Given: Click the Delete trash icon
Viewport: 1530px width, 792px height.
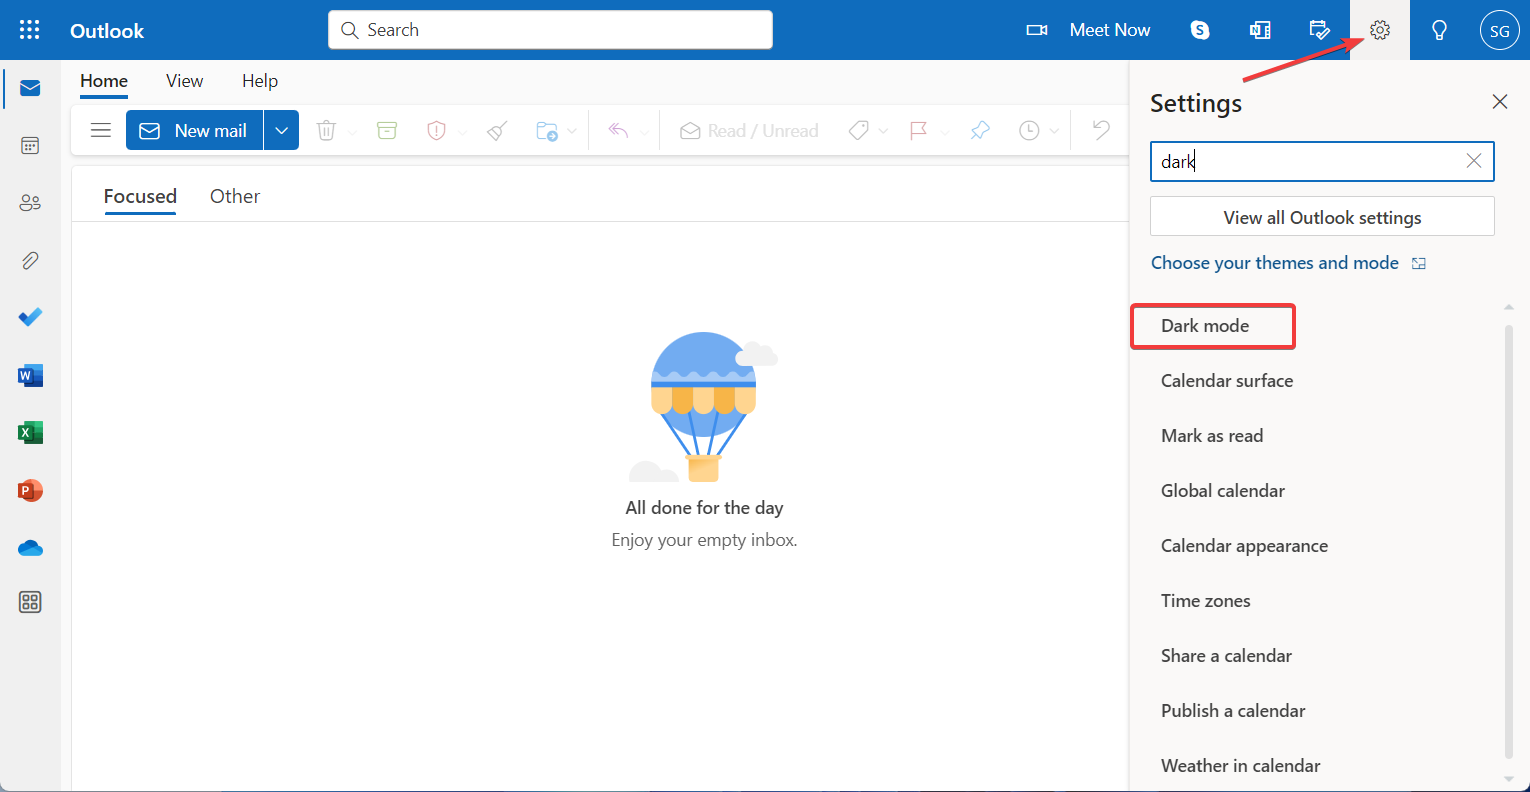Looking at the screenshot, I should [326, 130].
